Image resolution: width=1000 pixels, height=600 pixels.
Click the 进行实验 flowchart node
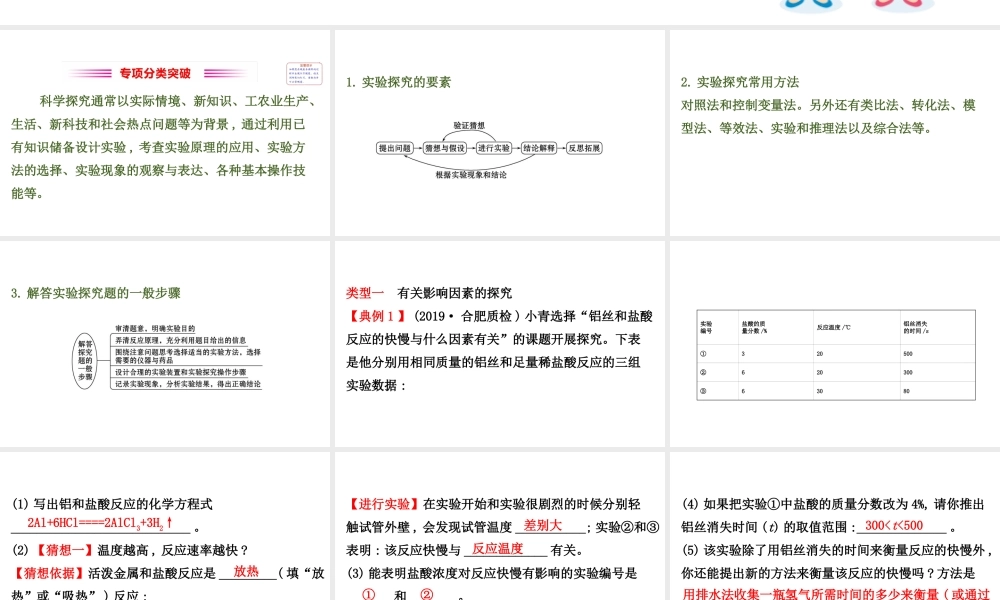coord(493,147)
